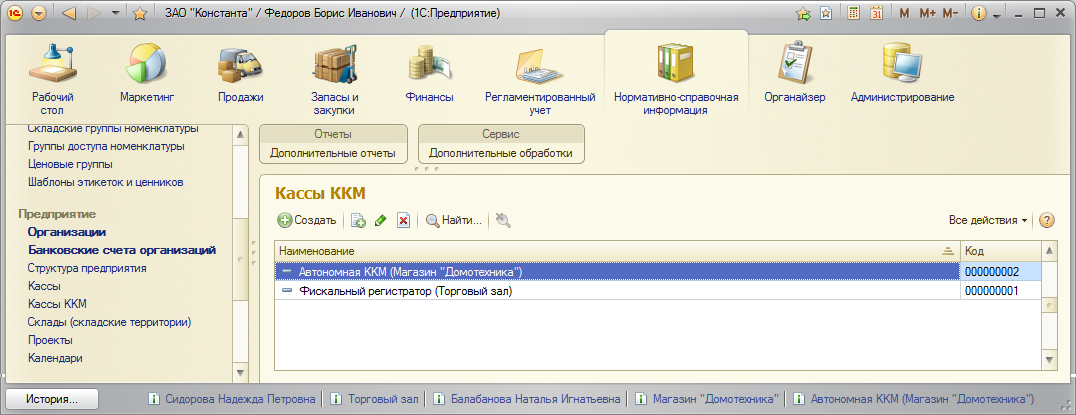
Task: Open Проекты in sidebar
Action: point(50,340)
